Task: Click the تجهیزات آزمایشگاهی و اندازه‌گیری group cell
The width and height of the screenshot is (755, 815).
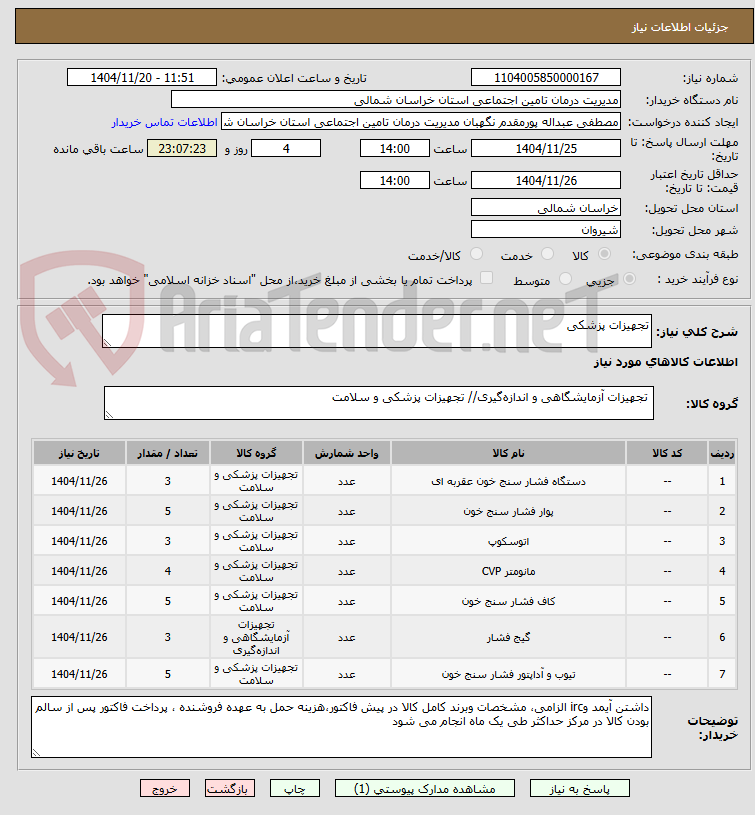Action: coord(256,637)
